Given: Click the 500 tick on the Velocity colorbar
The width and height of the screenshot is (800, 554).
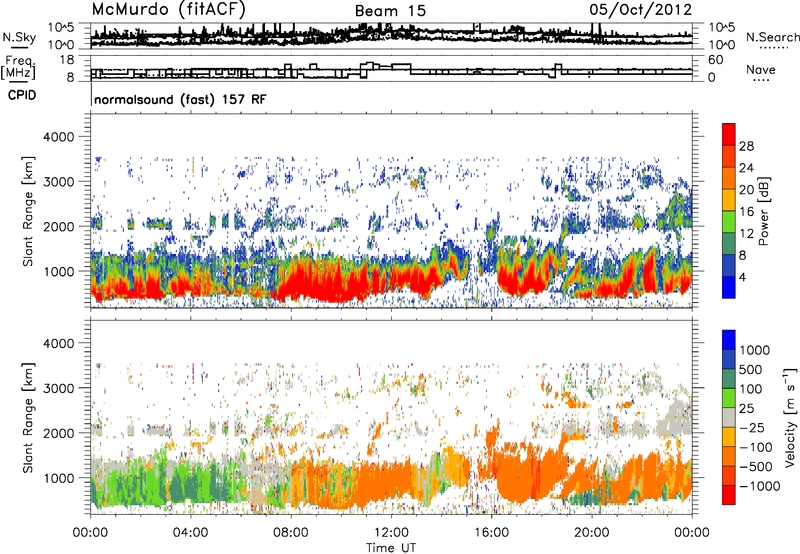Looking at the screenshot, I should 753,370.
